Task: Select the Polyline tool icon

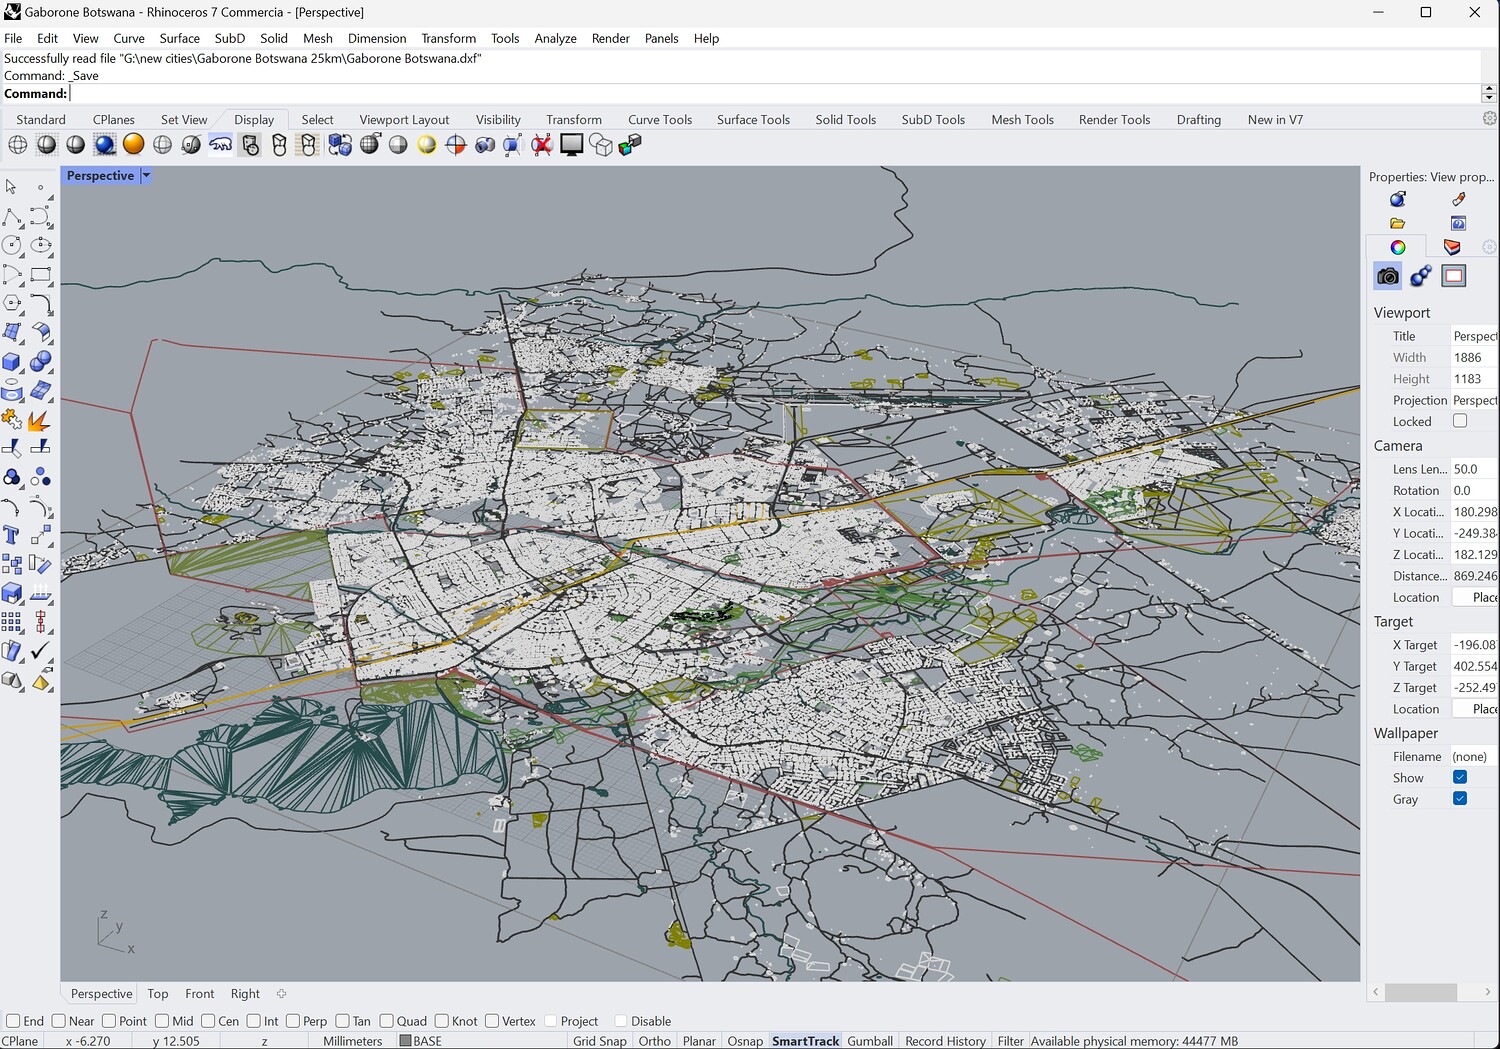Action: coord(12,217)
